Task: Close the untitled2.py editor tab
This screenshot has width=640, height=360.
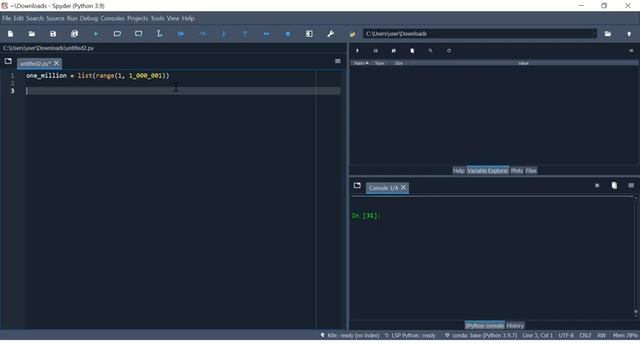Action: tap(56, 63)
